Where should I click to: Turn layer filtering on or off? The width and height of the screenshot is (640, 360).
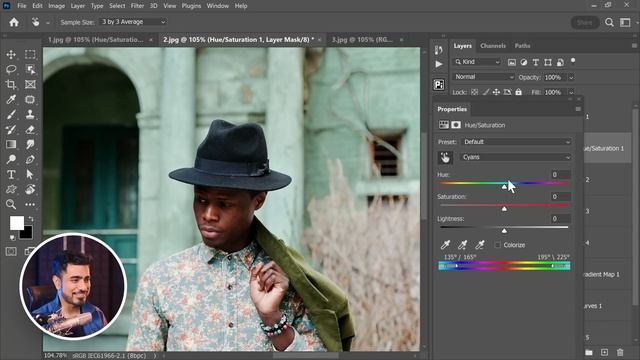[x=573, y=61]
